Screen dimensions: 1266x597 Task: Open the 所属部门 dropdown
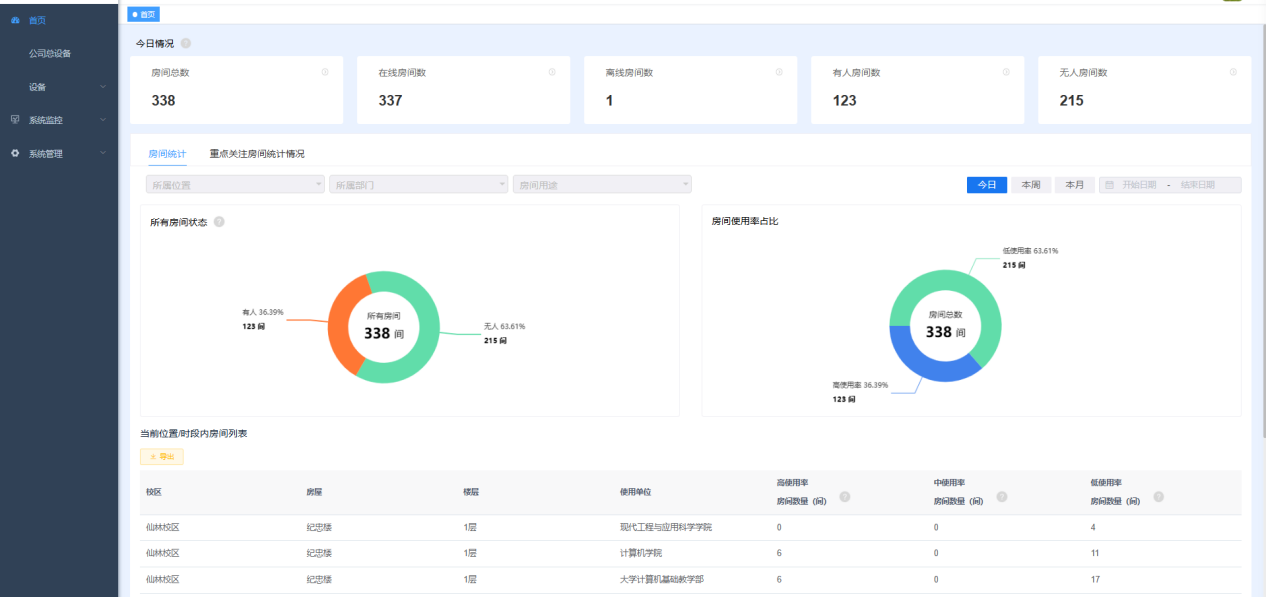tap(419, 185)
